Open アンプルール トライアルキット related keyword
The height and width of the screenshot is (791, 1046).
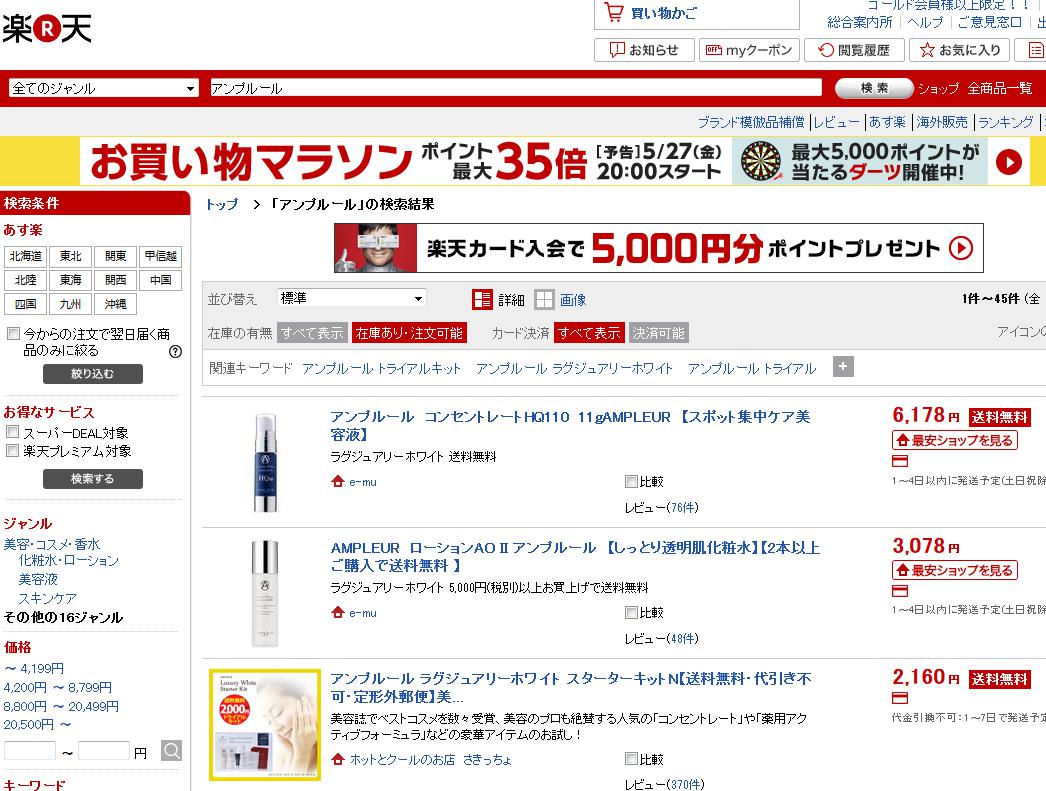click(x=381, y=368)
